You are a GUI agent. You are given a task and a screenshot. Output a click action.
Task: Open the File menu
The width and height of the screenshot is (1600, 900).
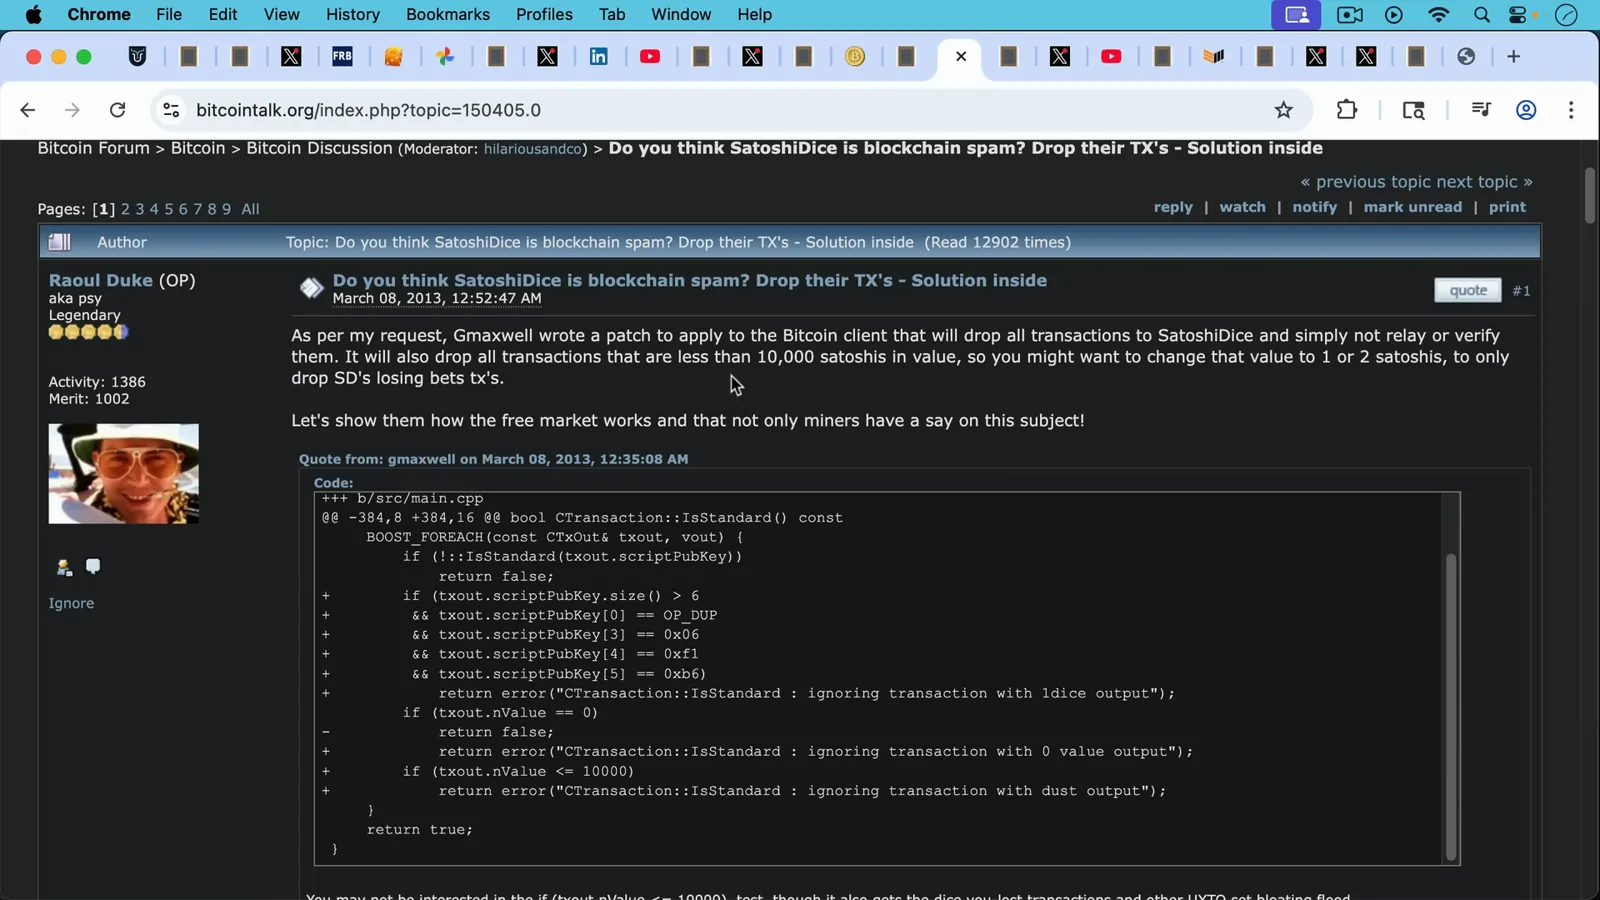pos(169,14)
